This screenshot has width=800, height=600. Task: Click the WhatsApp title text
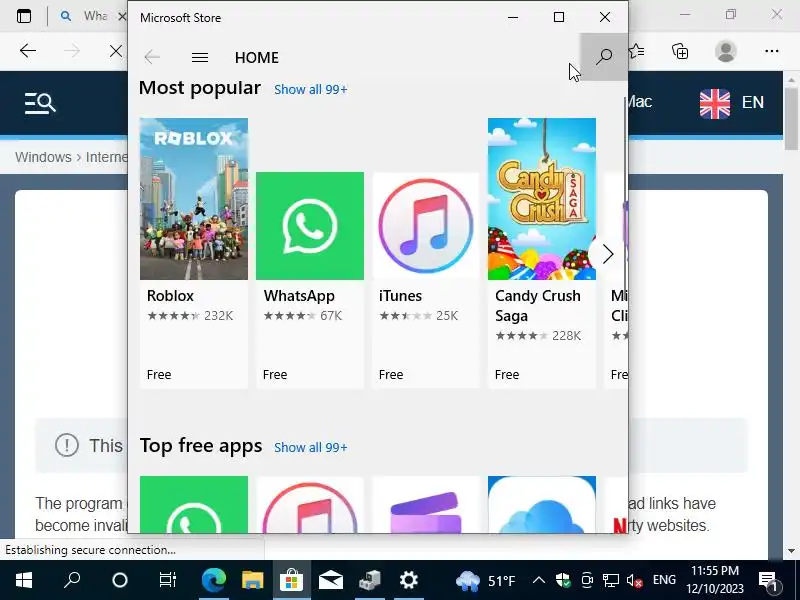pyautogui.click(x=299, y=296)
